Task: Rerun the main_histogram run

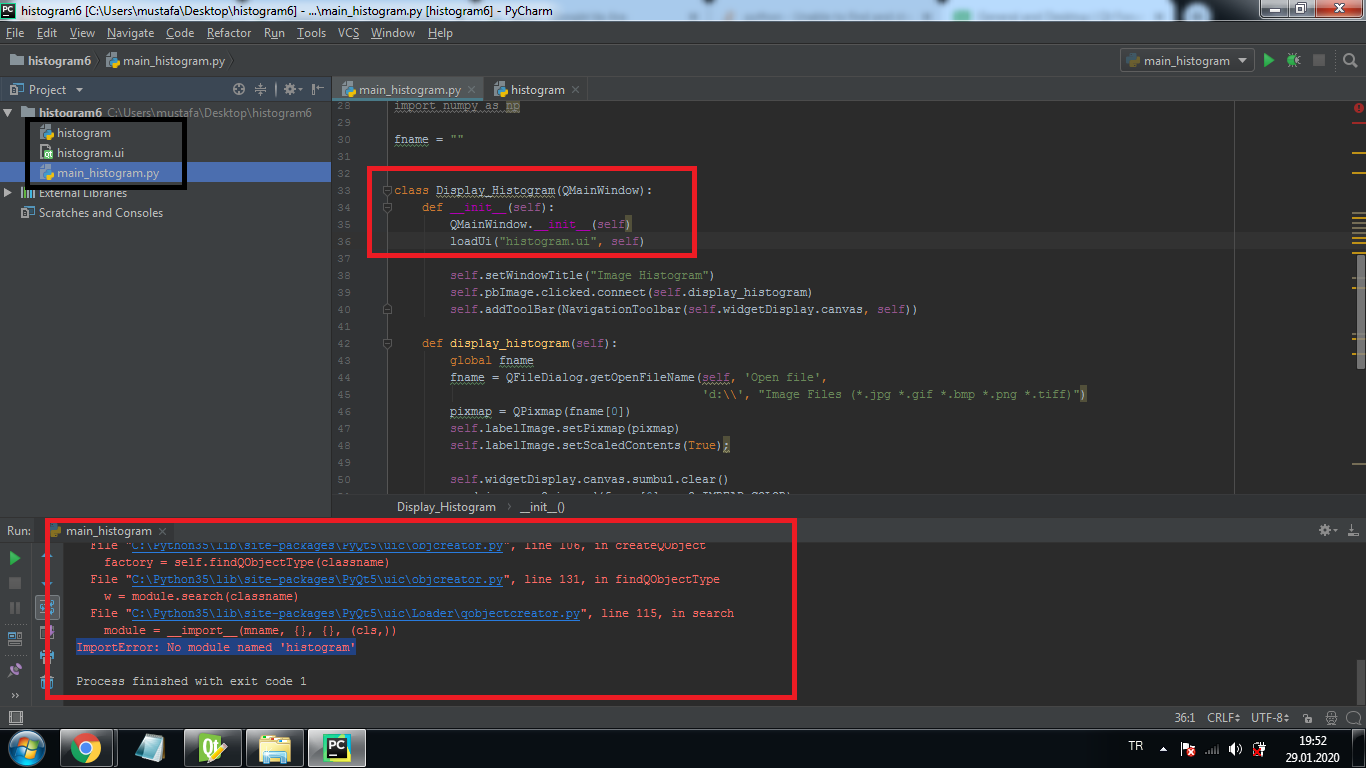Action: coord(13,558)
